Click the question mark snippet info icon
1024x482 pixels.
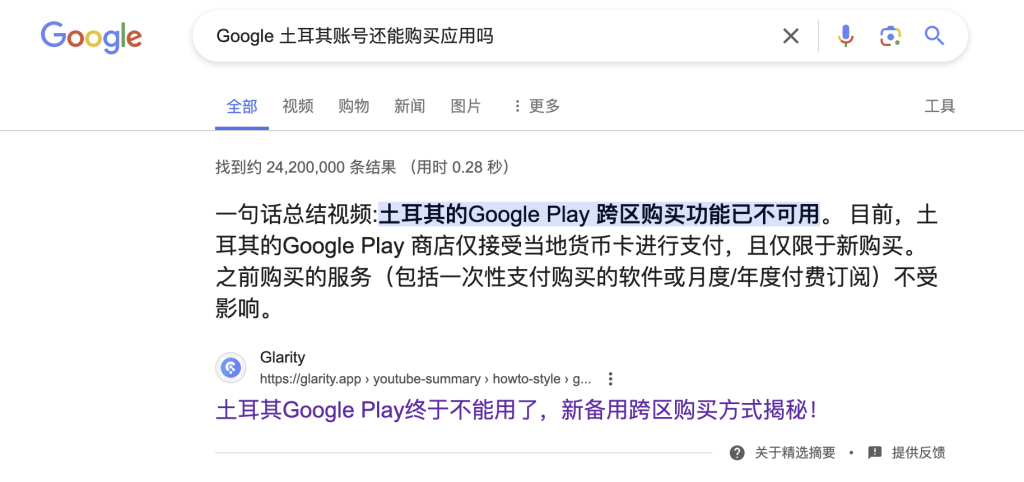coord(737,453)
